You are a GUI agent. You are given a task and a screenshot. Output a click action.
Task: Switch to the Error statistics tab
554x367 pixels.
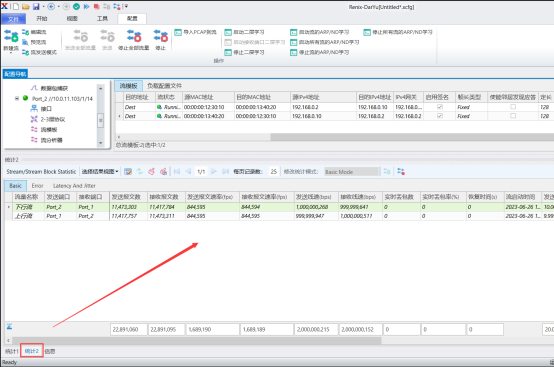[x=37, y=186]
